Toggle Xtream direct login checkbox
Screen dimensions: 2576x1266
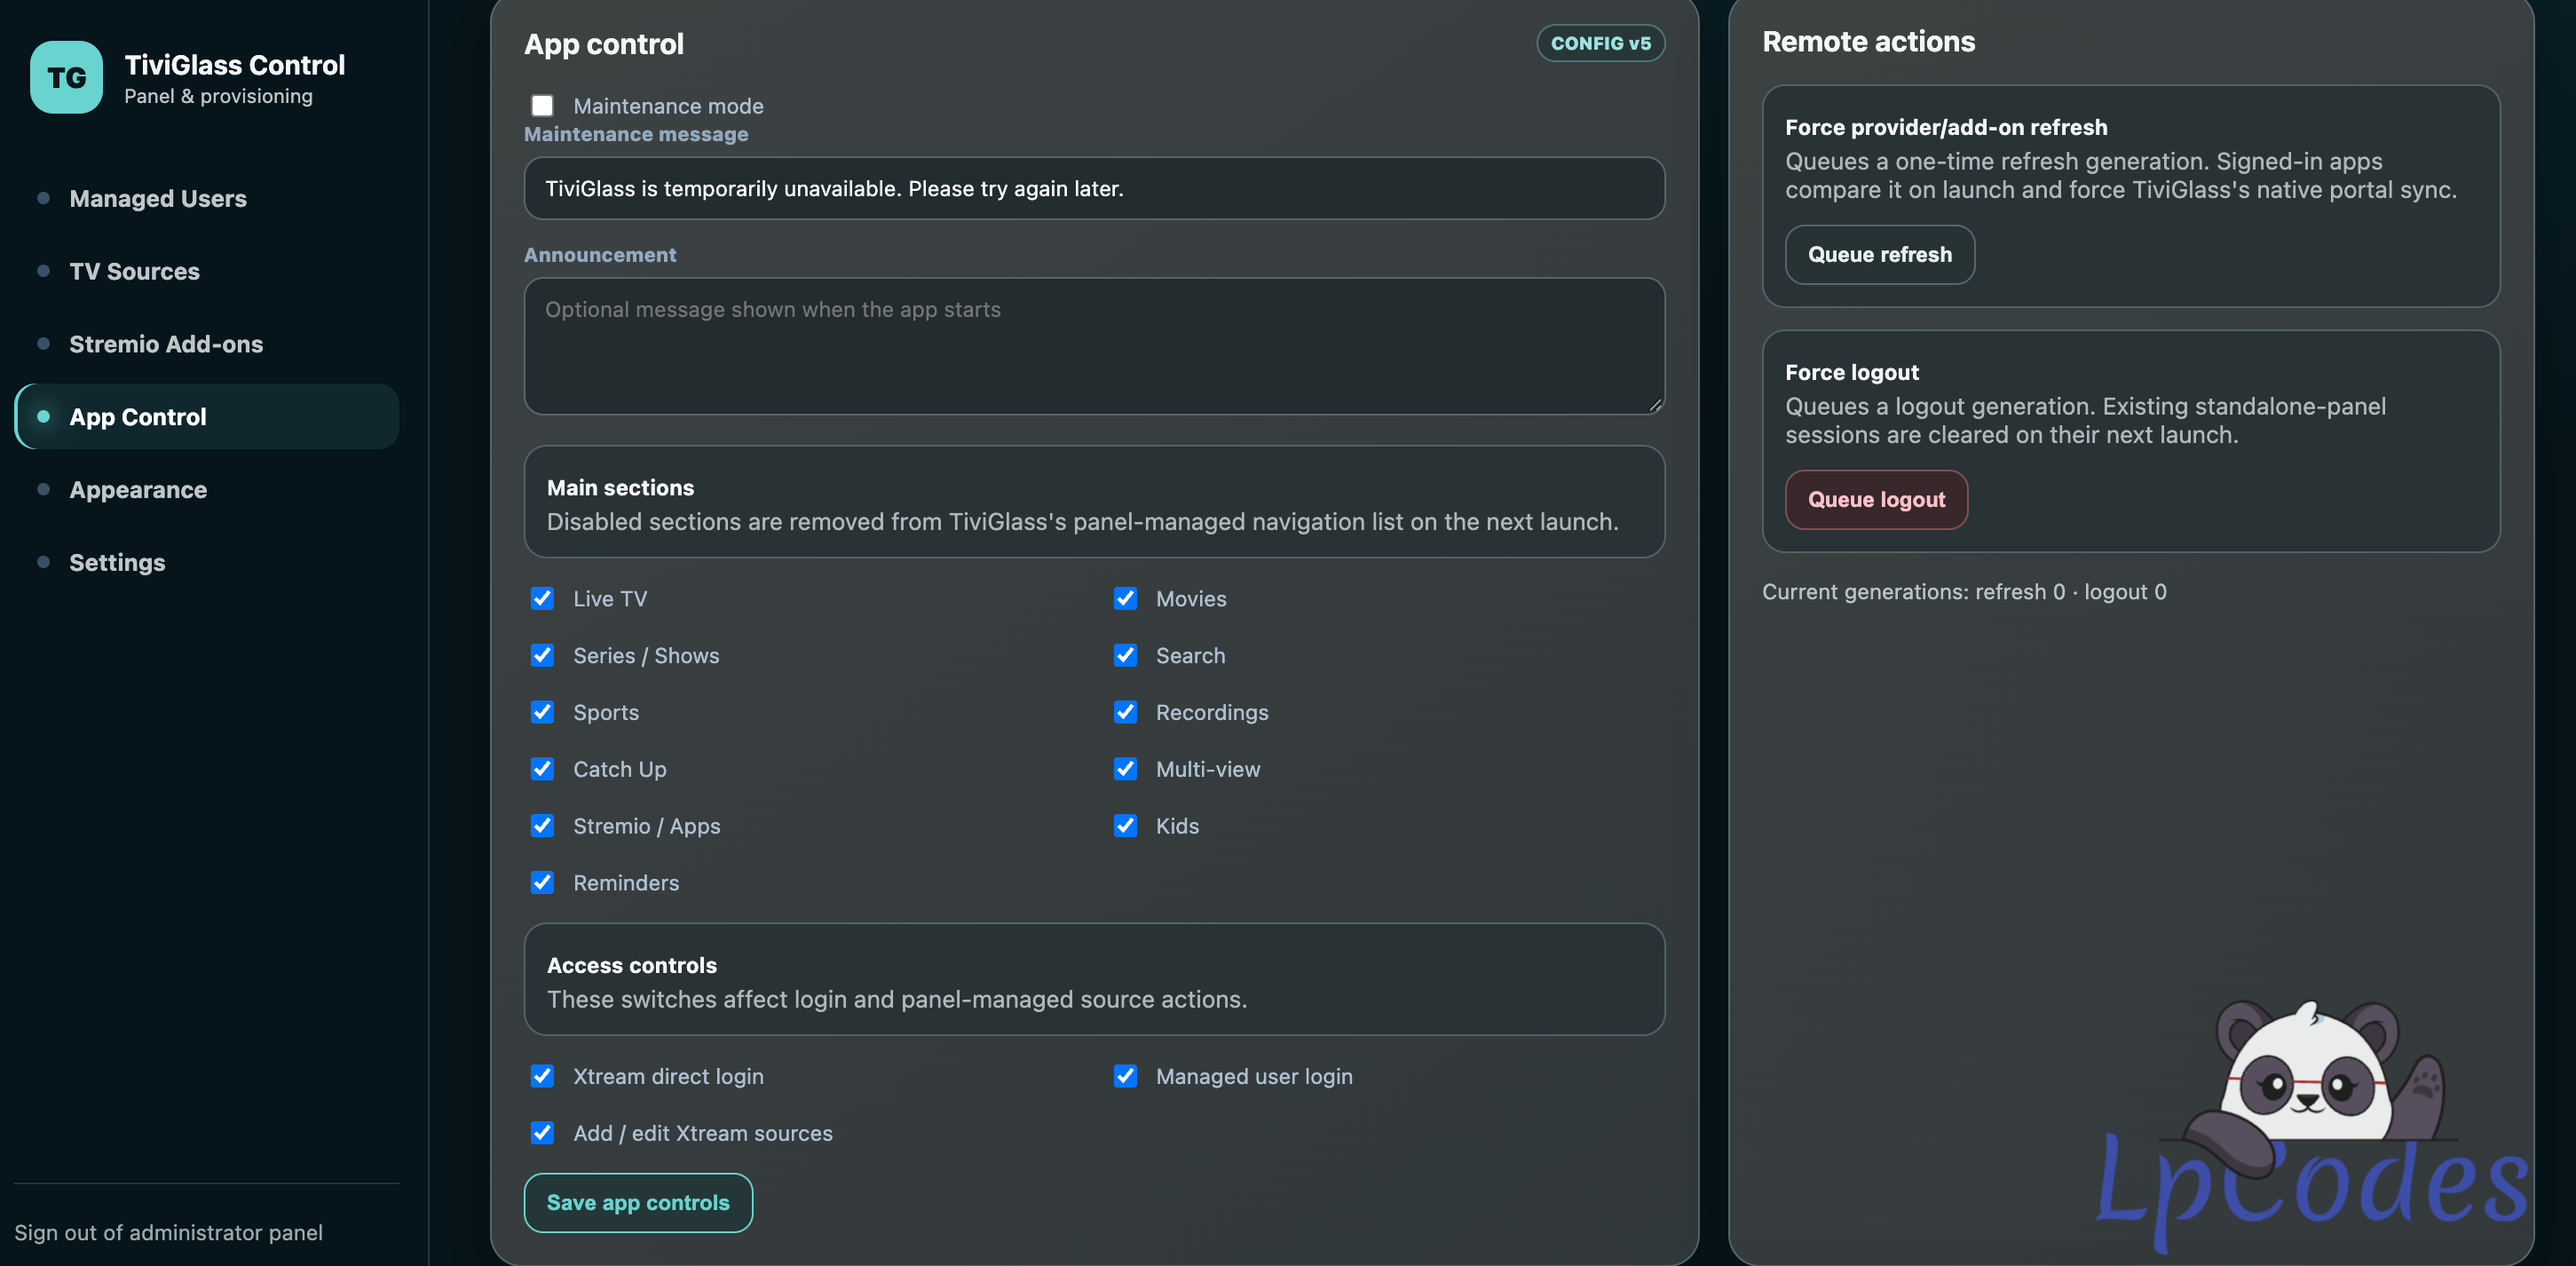click(542, 1076)
